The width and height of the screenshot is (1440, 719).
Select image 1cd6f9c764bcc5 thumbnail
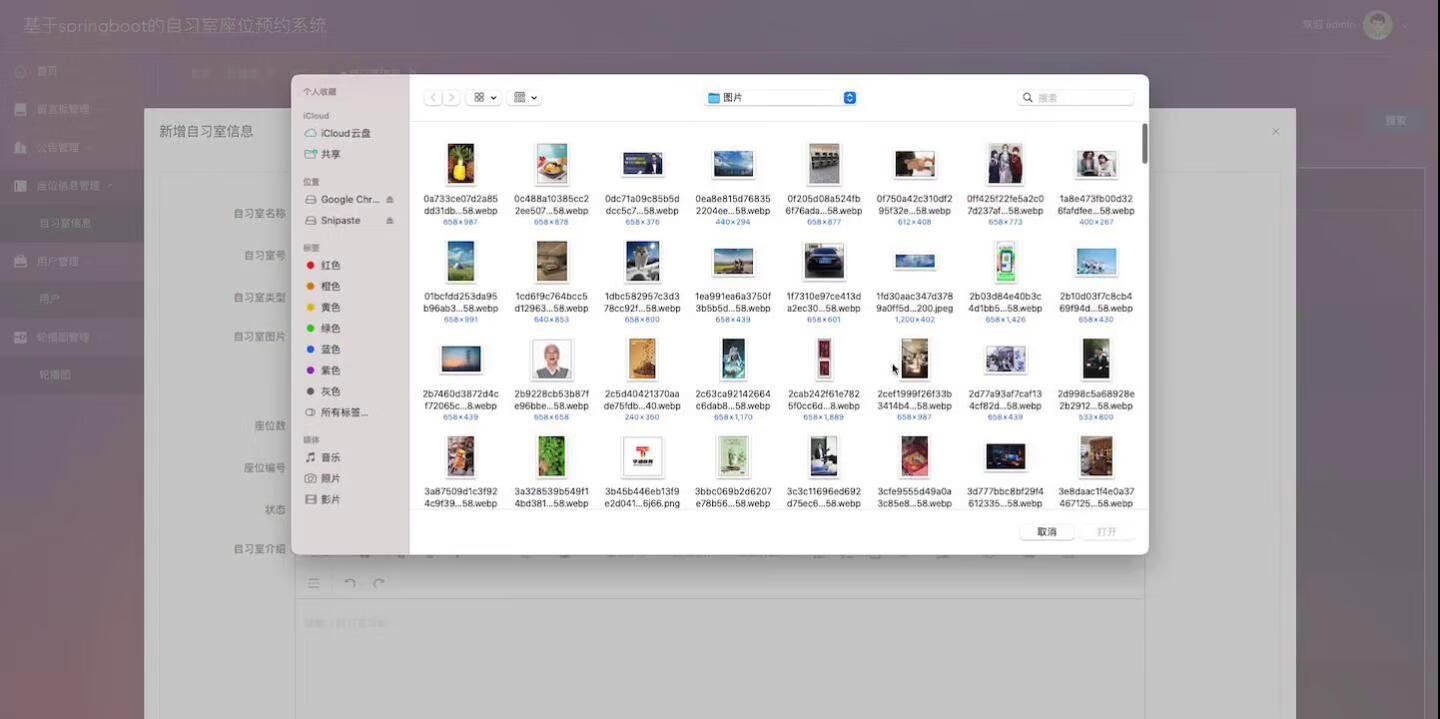552,261
